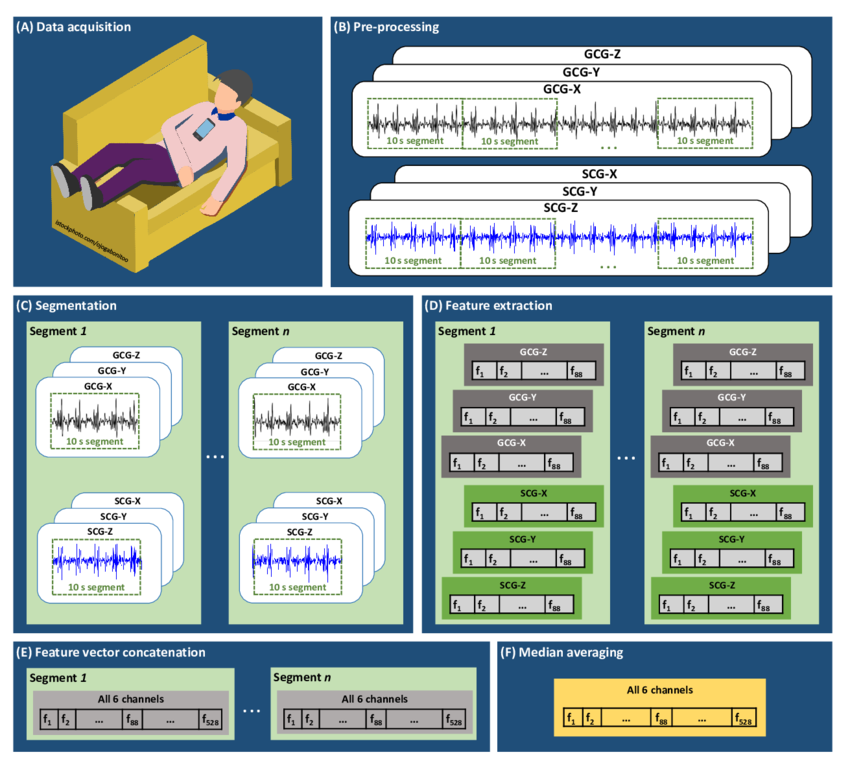Viewport: 850px width, 770px height.
Task: Click the smartphone on the person's chest
Action: point(204,129)
